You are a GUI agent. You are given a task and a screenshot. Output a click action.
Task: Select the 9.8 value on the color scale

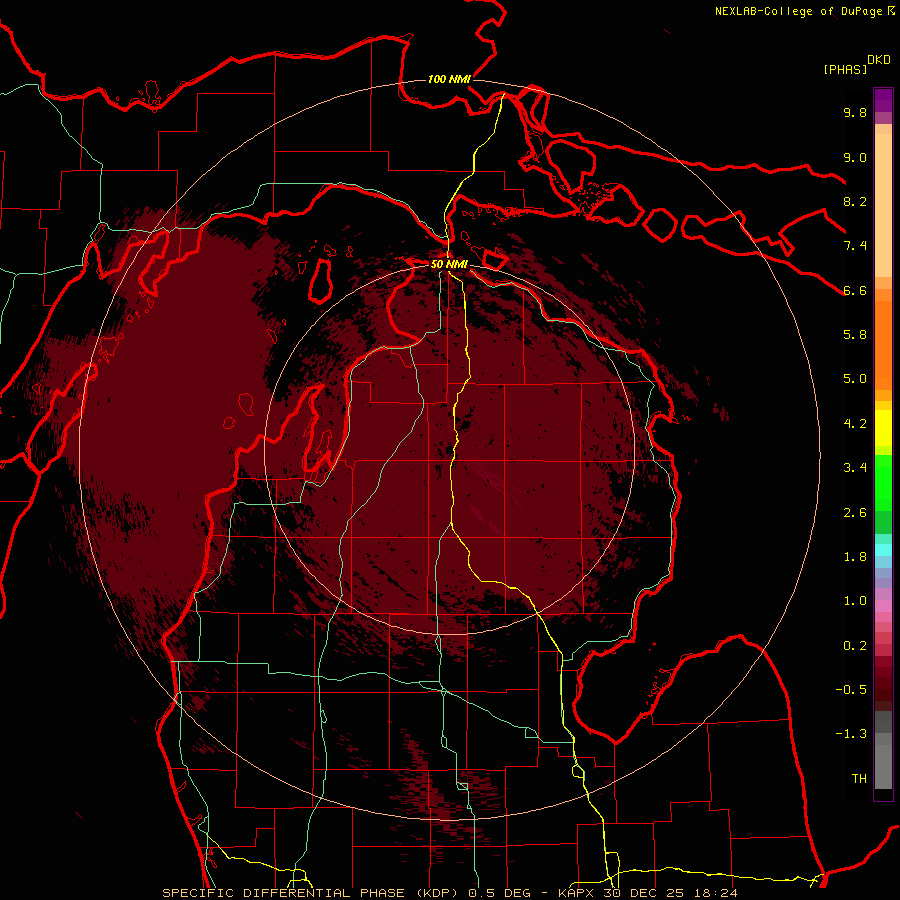(x=855, y=112)
